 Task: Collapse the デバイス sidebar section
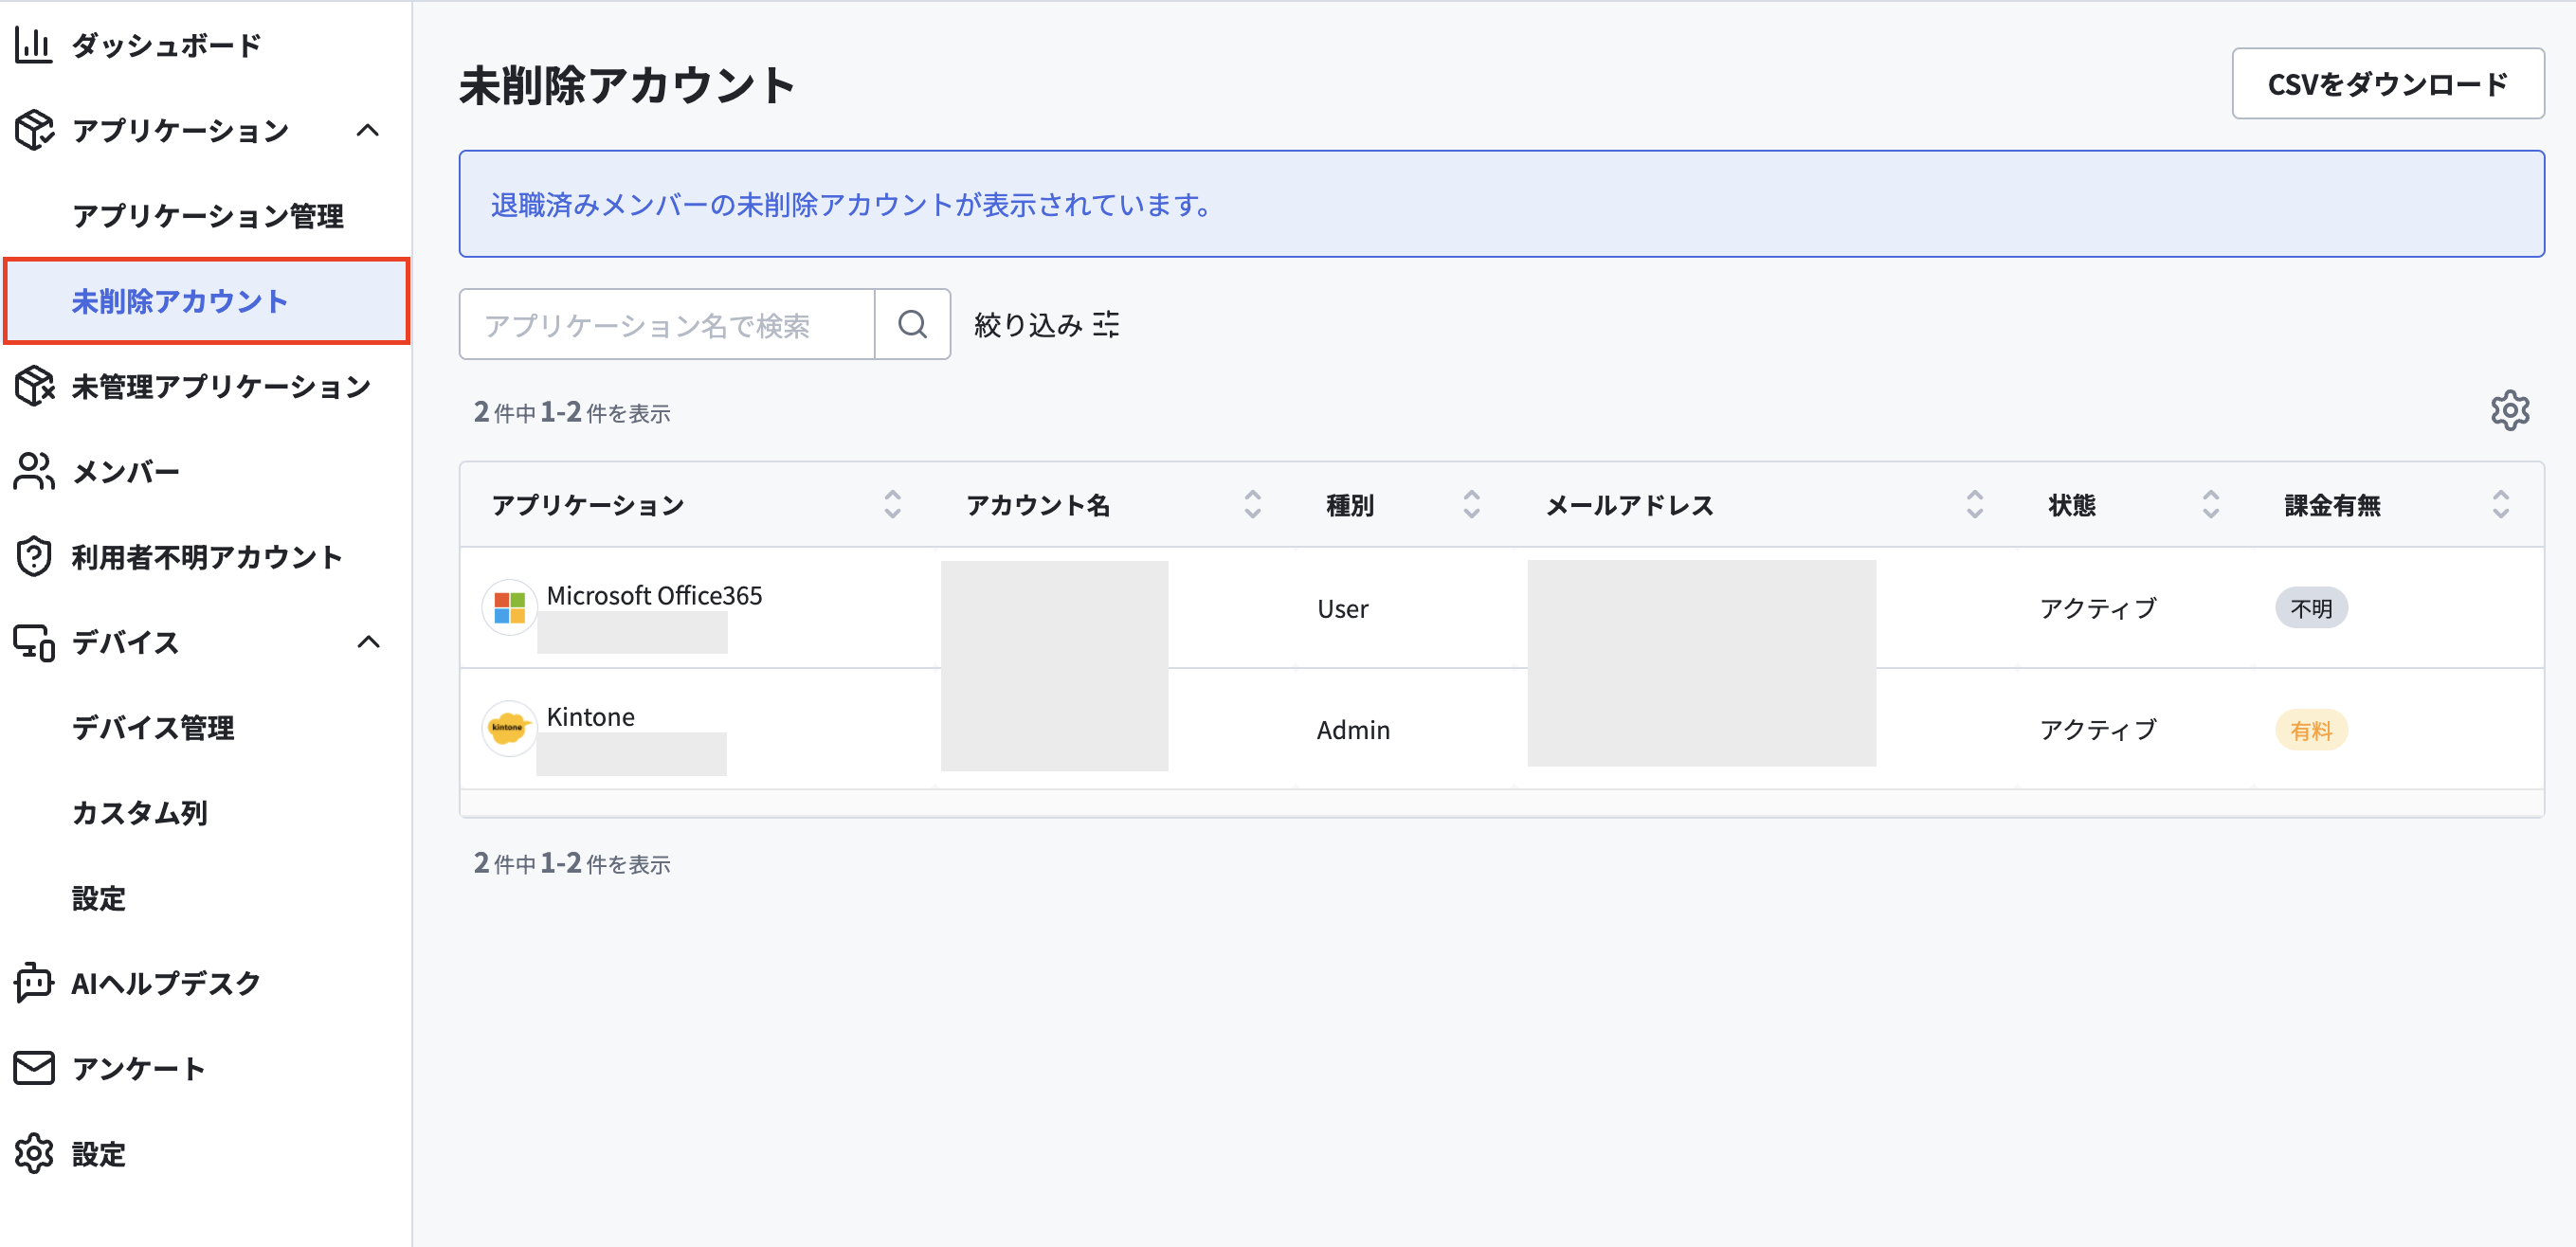[x=368, y=642]
